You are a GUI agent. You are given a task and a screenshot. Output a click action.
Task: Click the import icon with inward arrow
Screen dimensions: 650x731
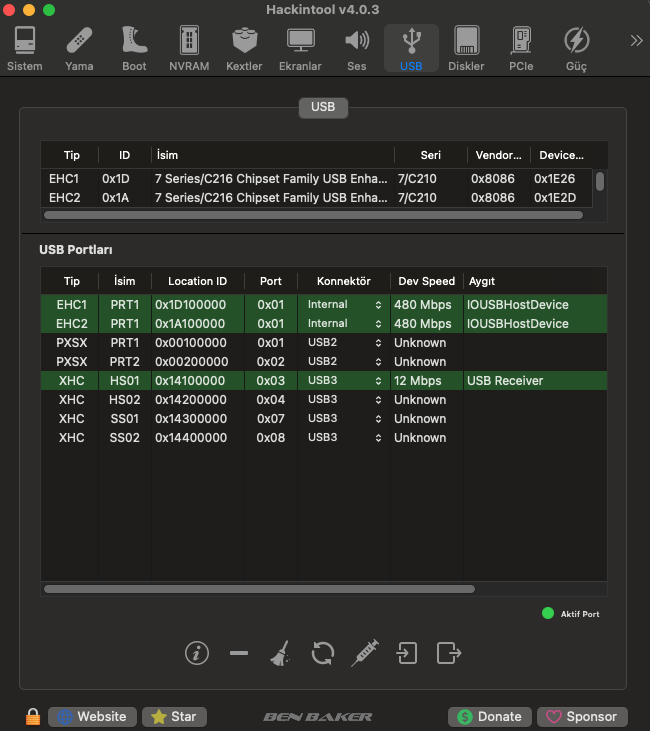click(x=406, y=653)
